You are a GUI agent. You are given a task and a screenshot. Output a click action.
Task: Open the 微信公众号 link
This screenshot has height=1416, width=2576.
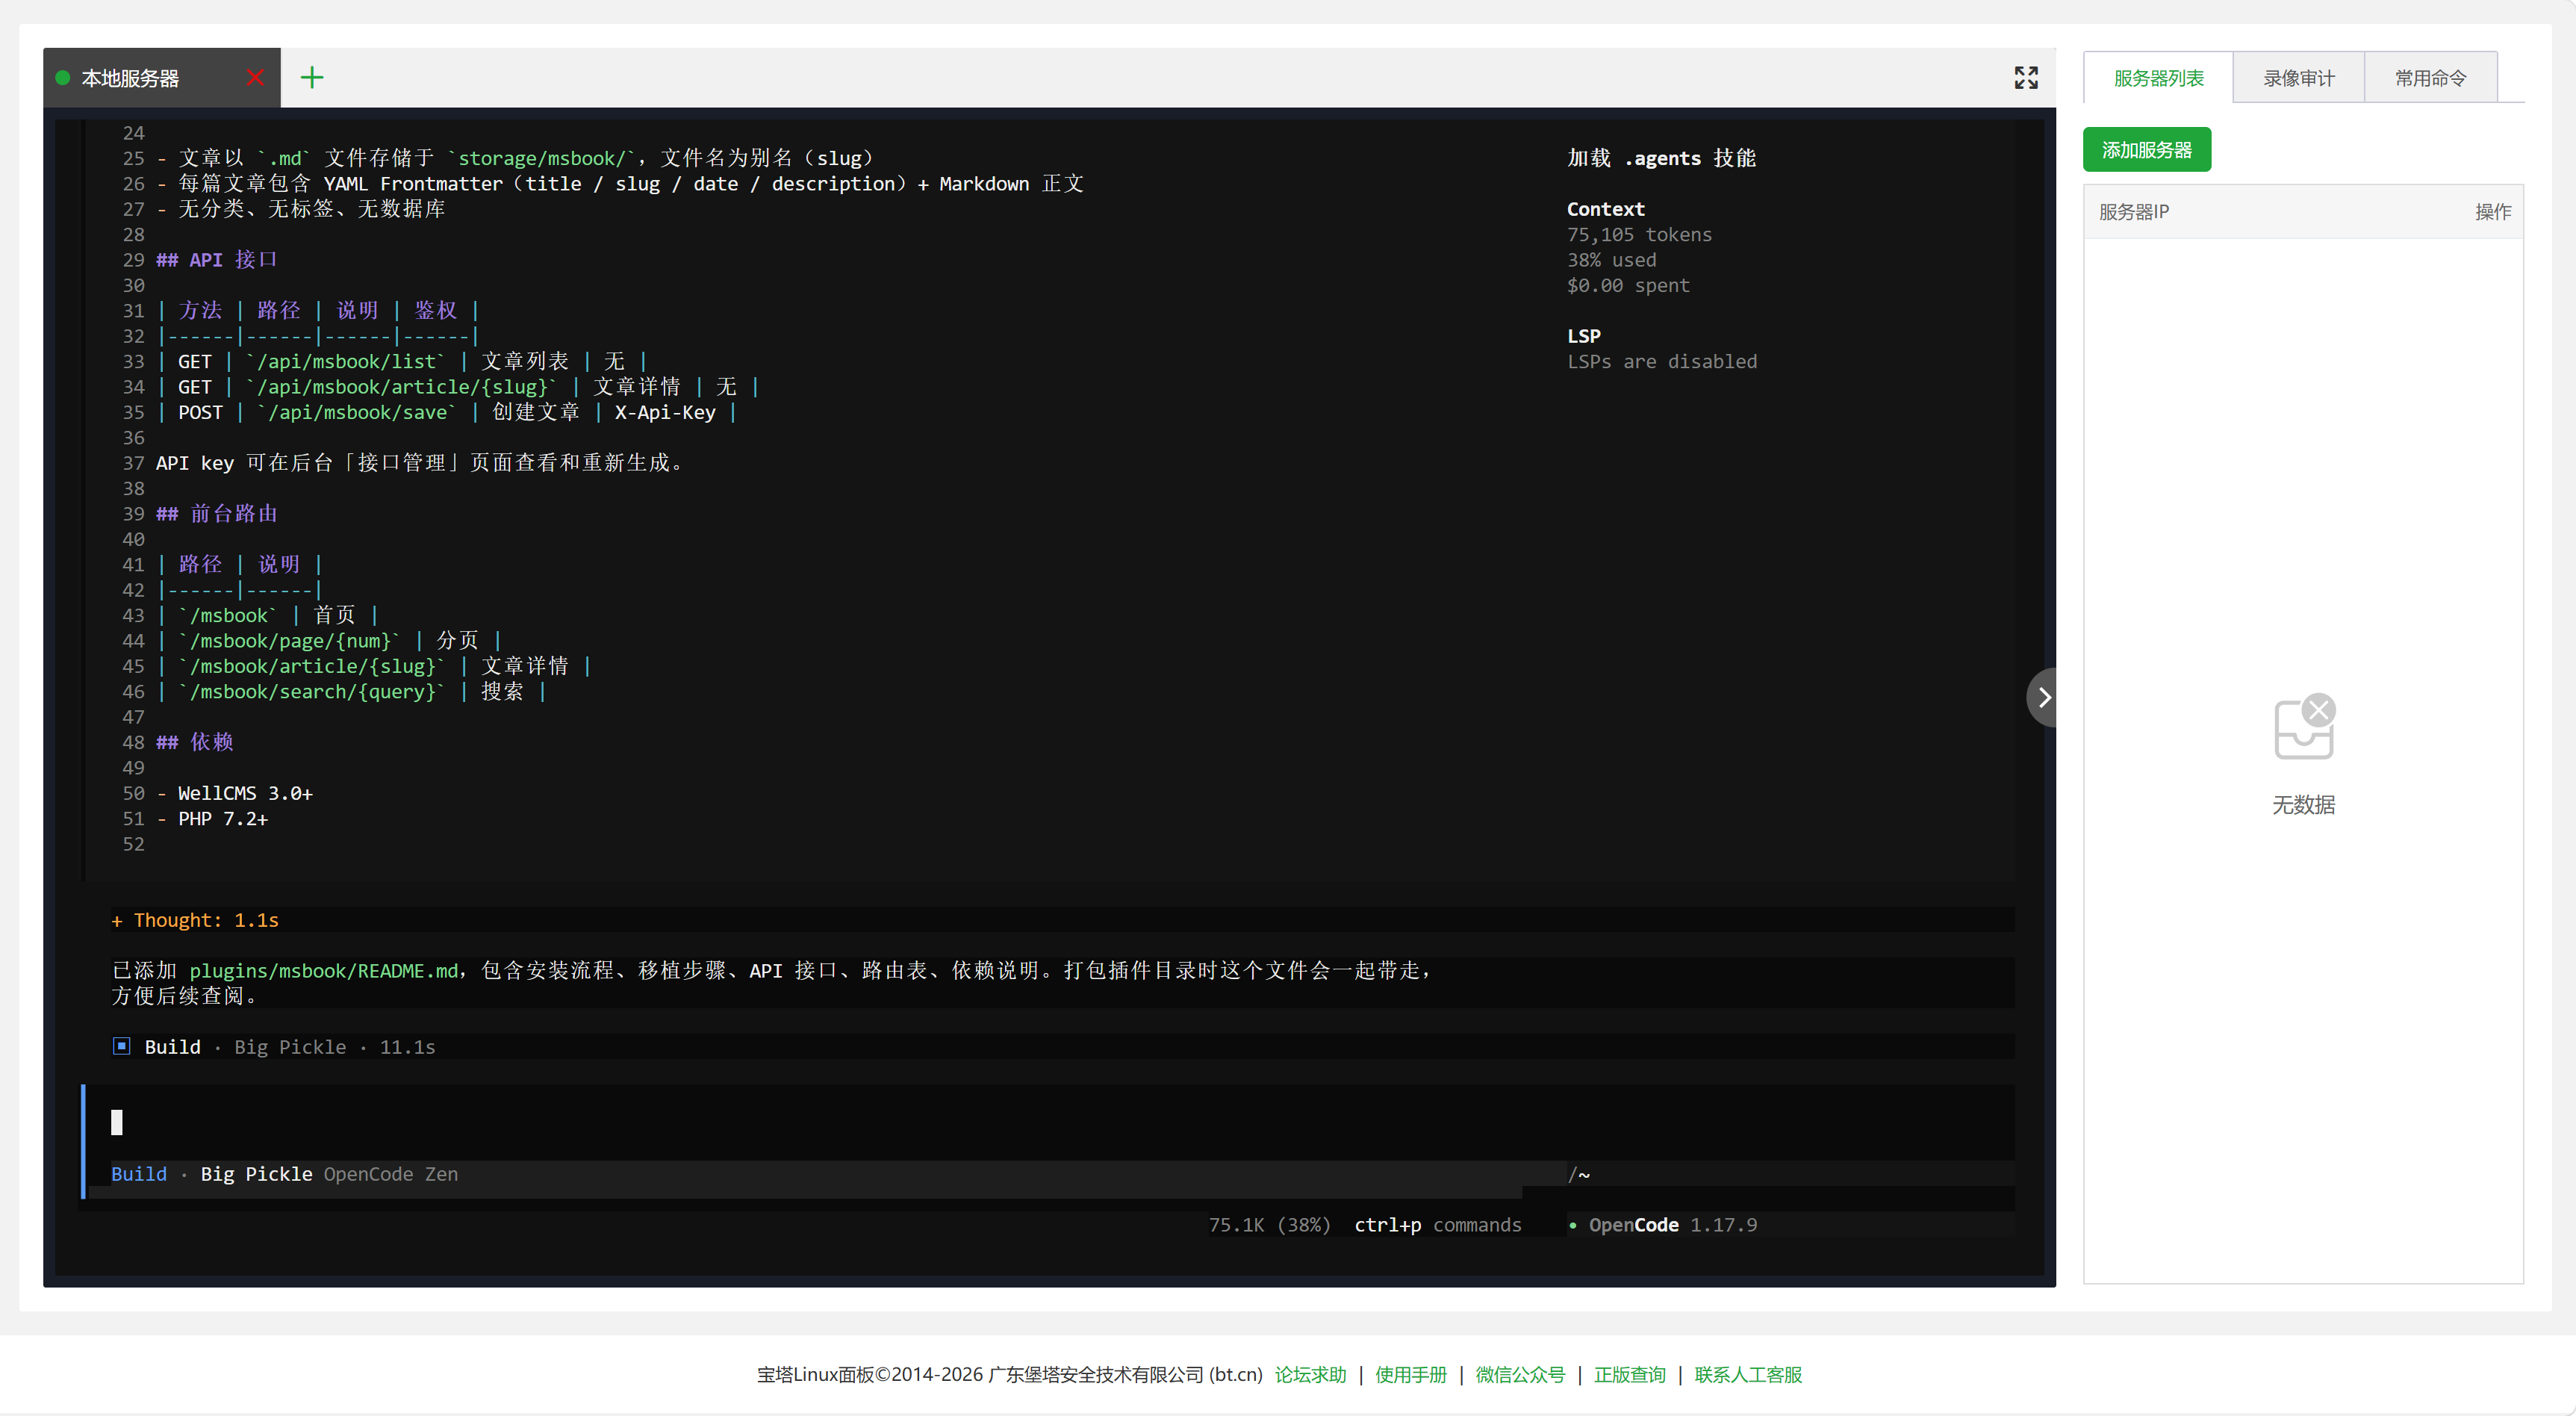(x=1520, y=1375)
